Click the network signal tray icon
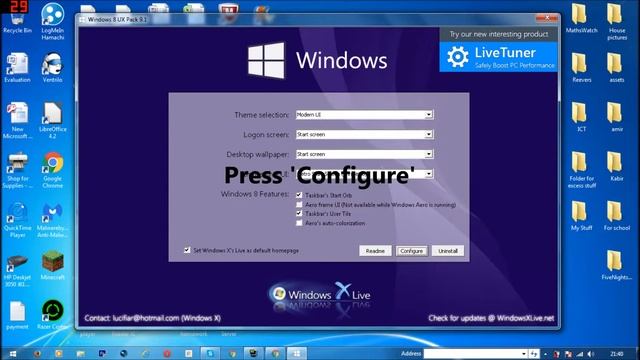The width and height of the screenshot is (640, 360). [579, 354]
